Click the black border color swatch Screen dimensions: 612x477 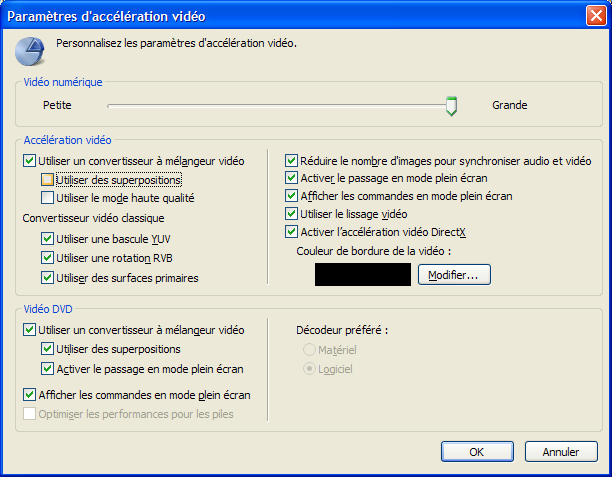pos(363,274)
